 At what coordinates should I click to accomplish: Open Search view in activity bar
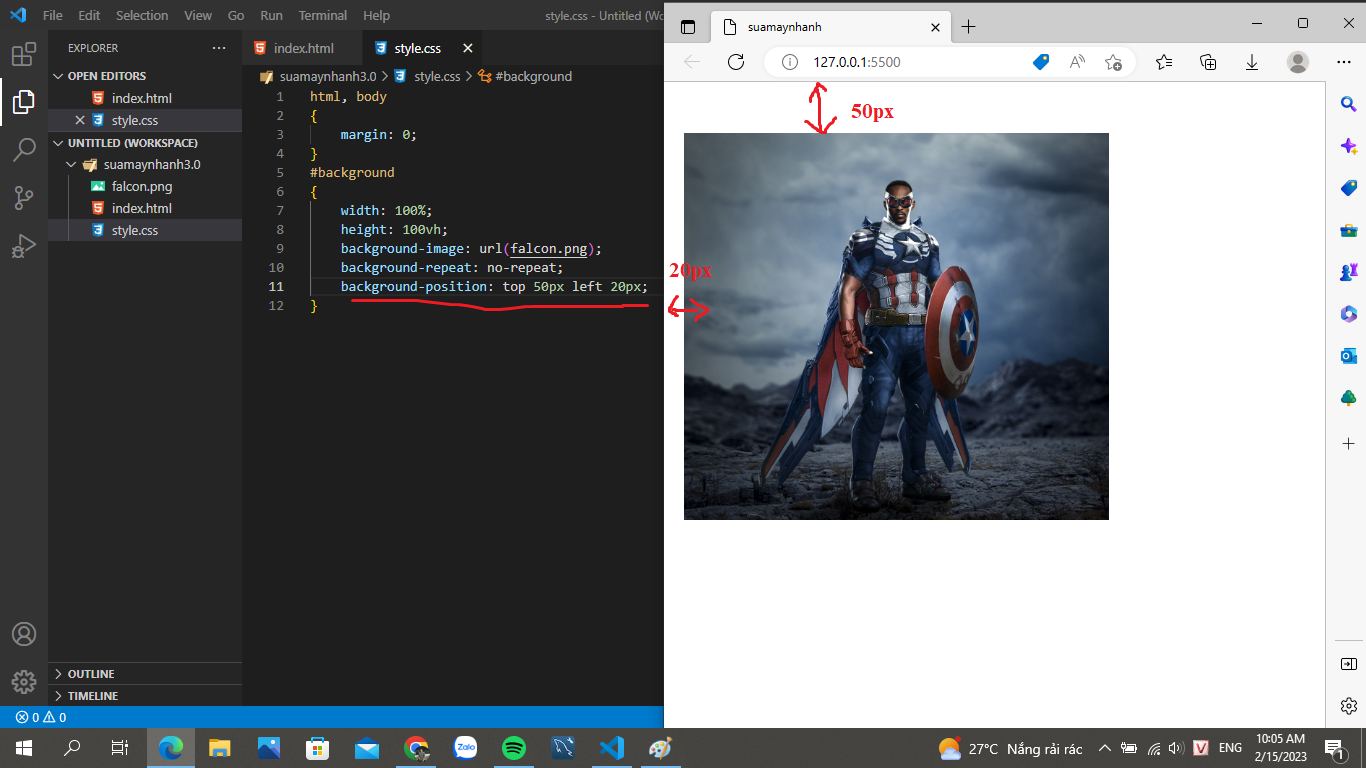[x=23, y=150]
